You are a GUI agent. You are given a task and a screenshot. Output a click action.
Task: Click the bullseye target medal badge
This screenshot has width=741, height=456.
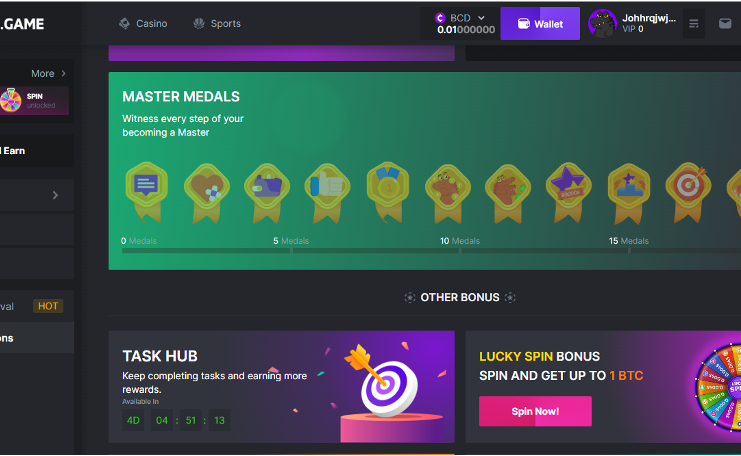coord(689,192)
